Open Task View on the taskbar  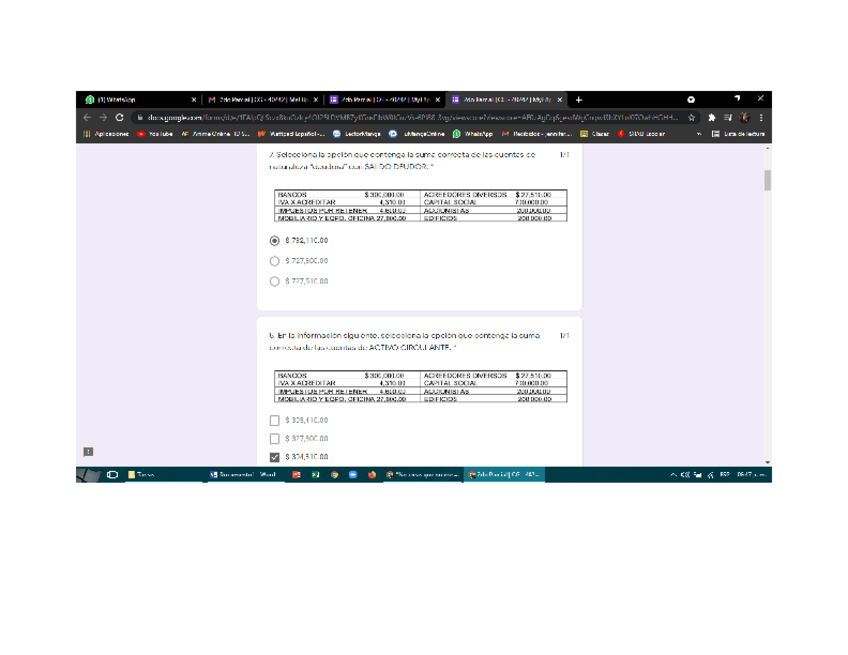[112, 475]
